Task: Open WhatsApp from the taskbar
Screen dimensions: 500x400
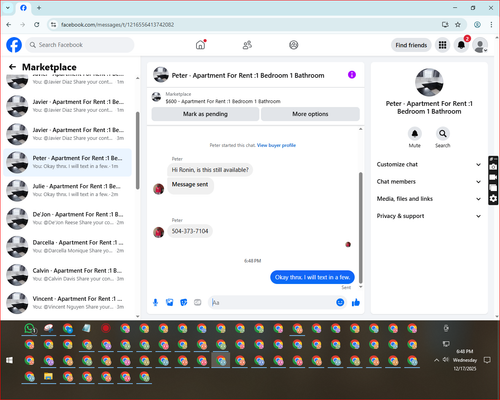Action: coord(30,329)
